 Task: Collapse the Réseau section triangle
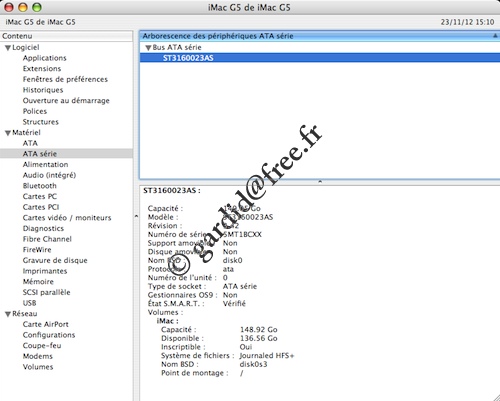[8, 314]
